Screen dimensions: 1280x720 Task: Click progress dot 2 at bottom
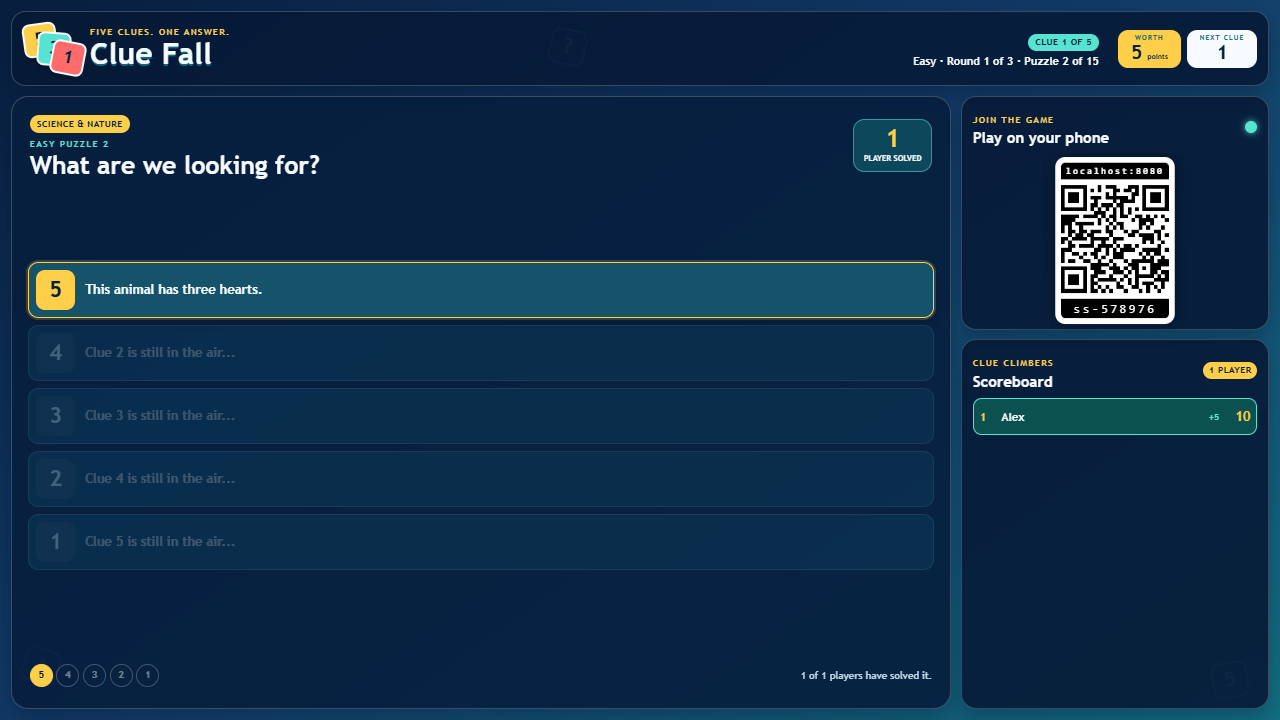[121, 676]
